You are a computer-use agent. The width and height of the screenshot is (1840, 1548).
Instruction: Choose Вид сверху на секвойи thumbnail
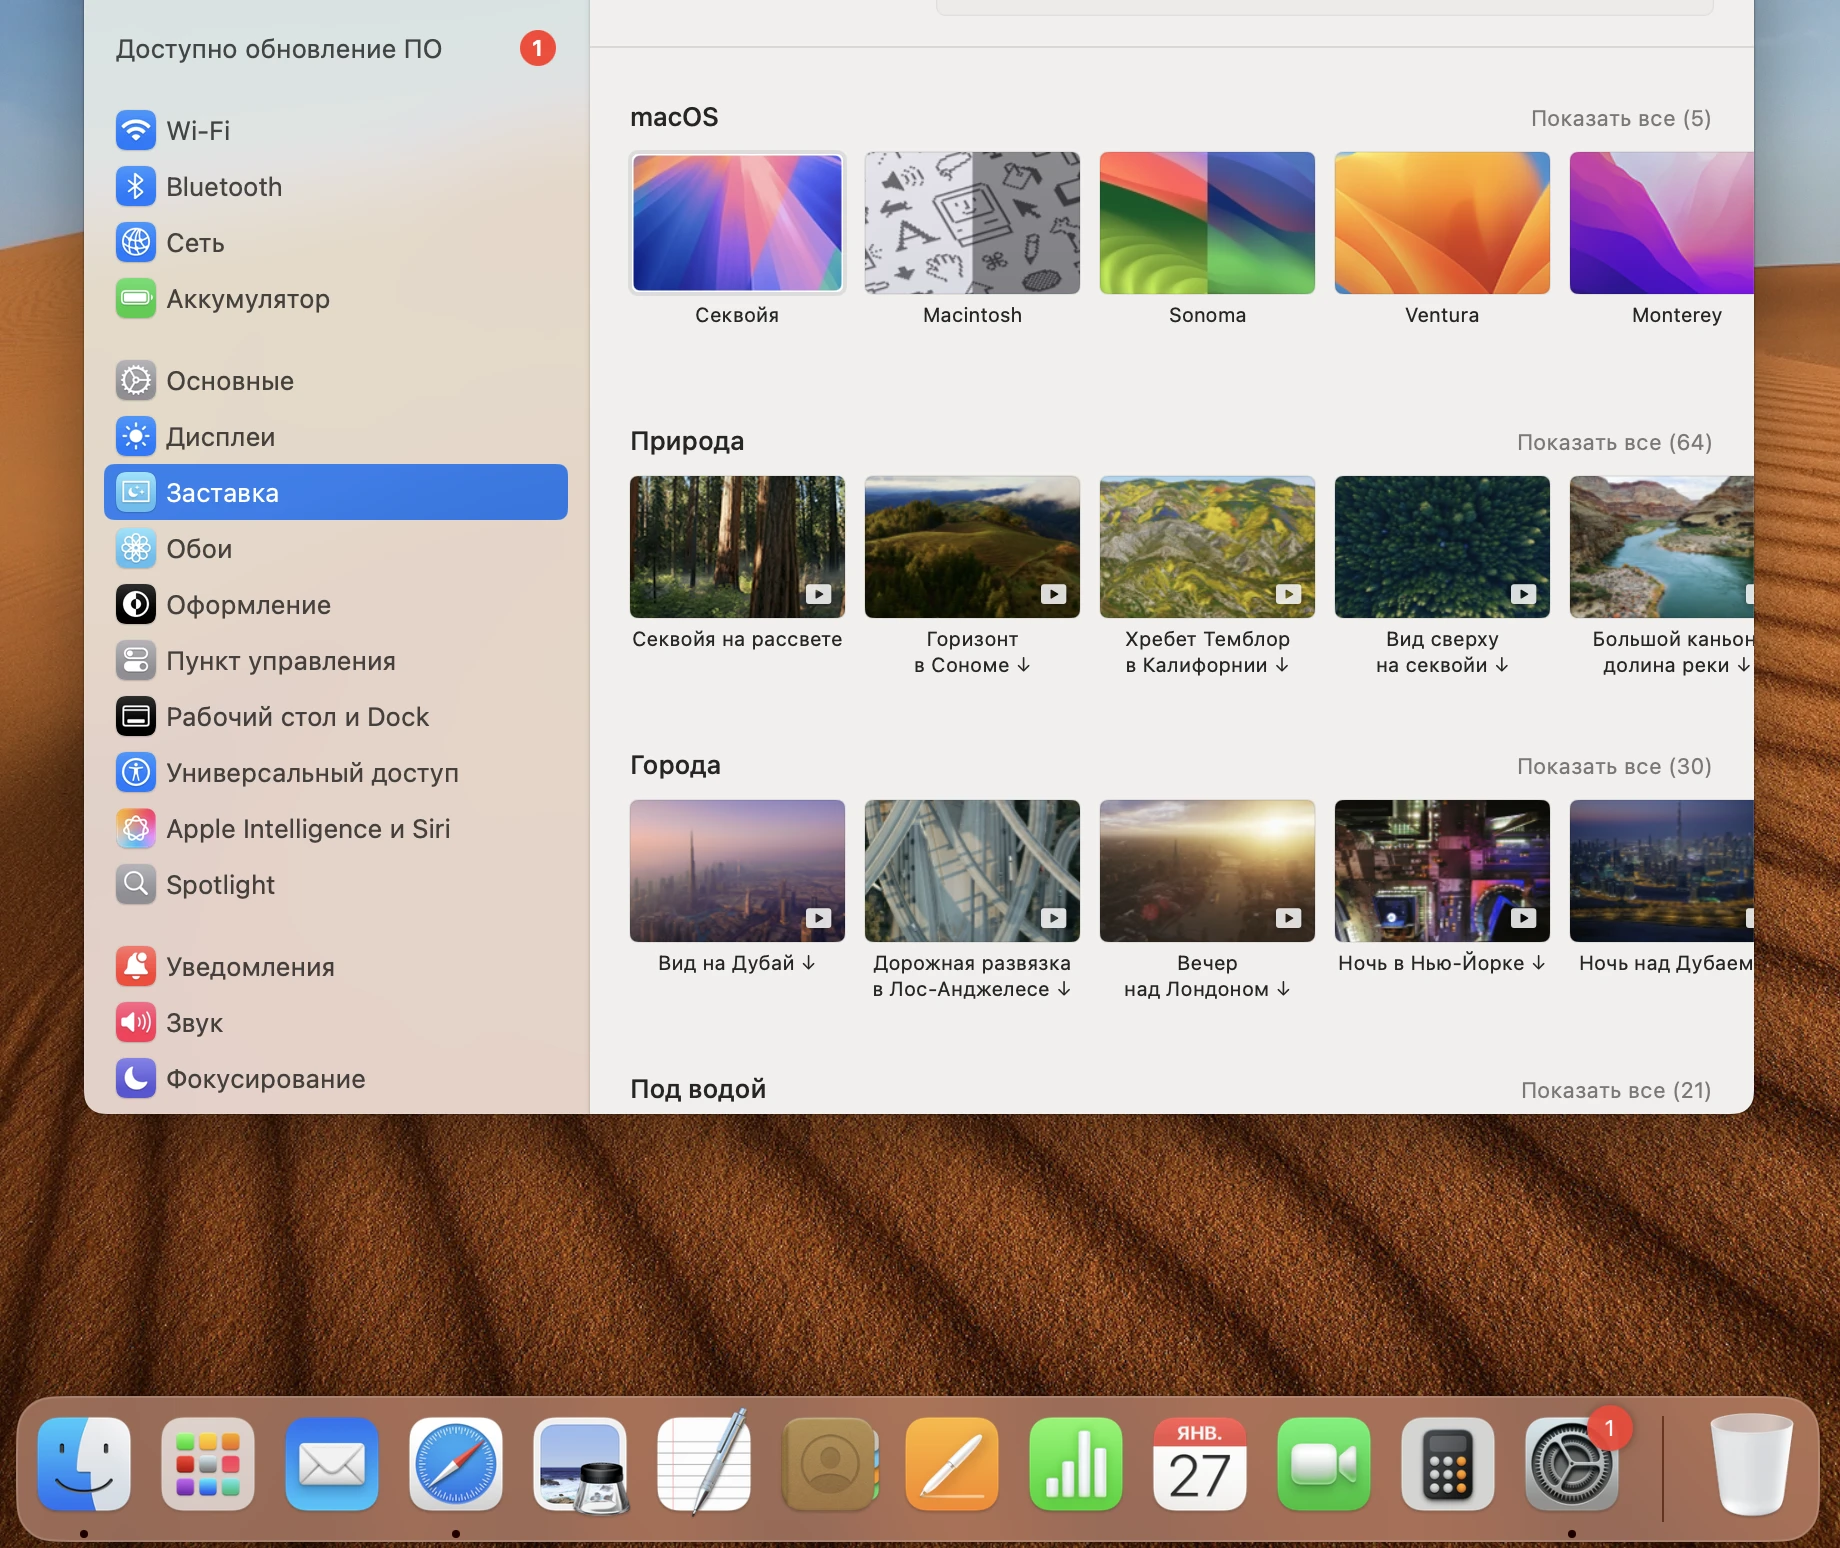click(x=1442, y=547)
